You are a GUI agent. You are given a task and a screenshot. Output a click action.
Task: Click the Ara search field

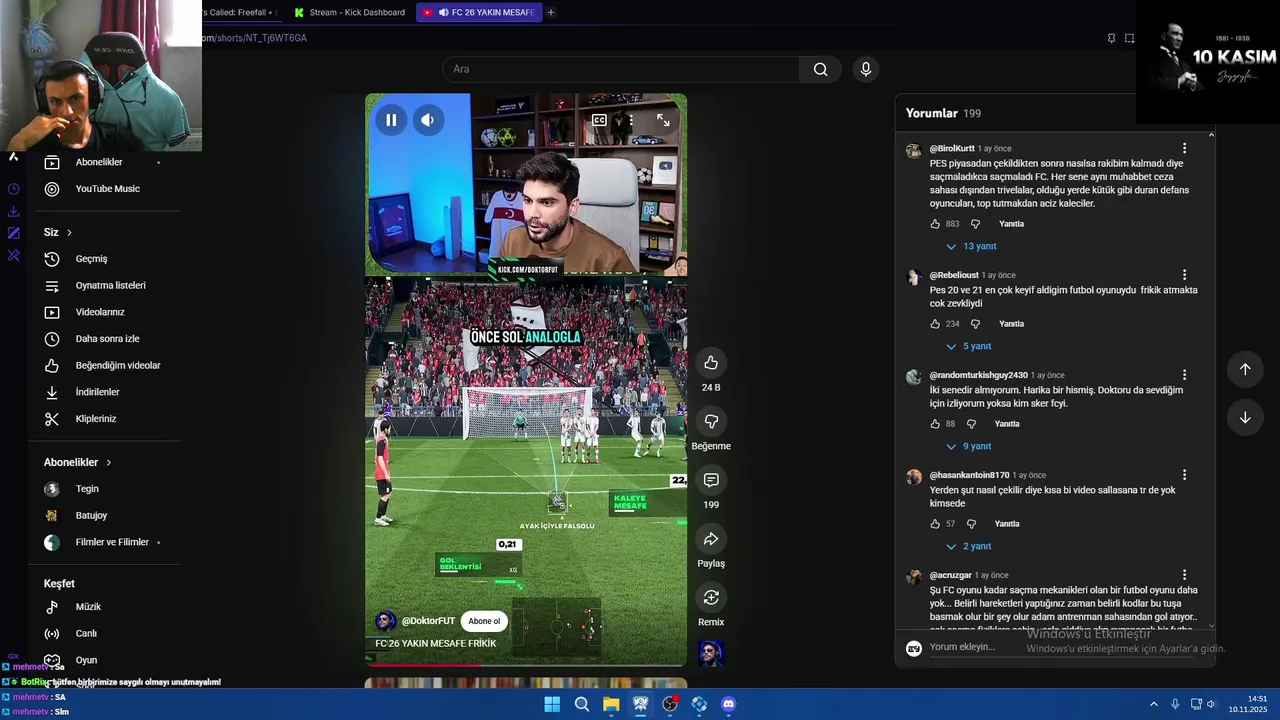(x=620, y=69)
